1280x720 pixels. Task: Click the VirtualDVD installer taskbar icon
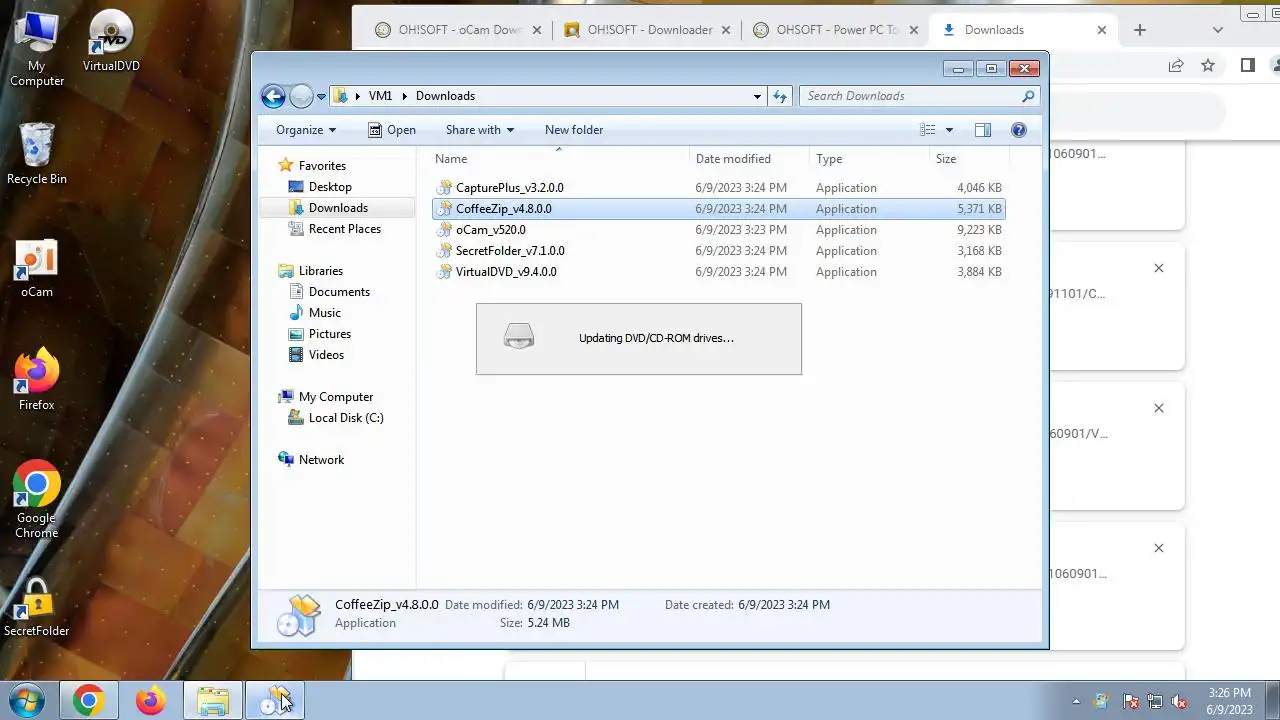click(275, 701)
